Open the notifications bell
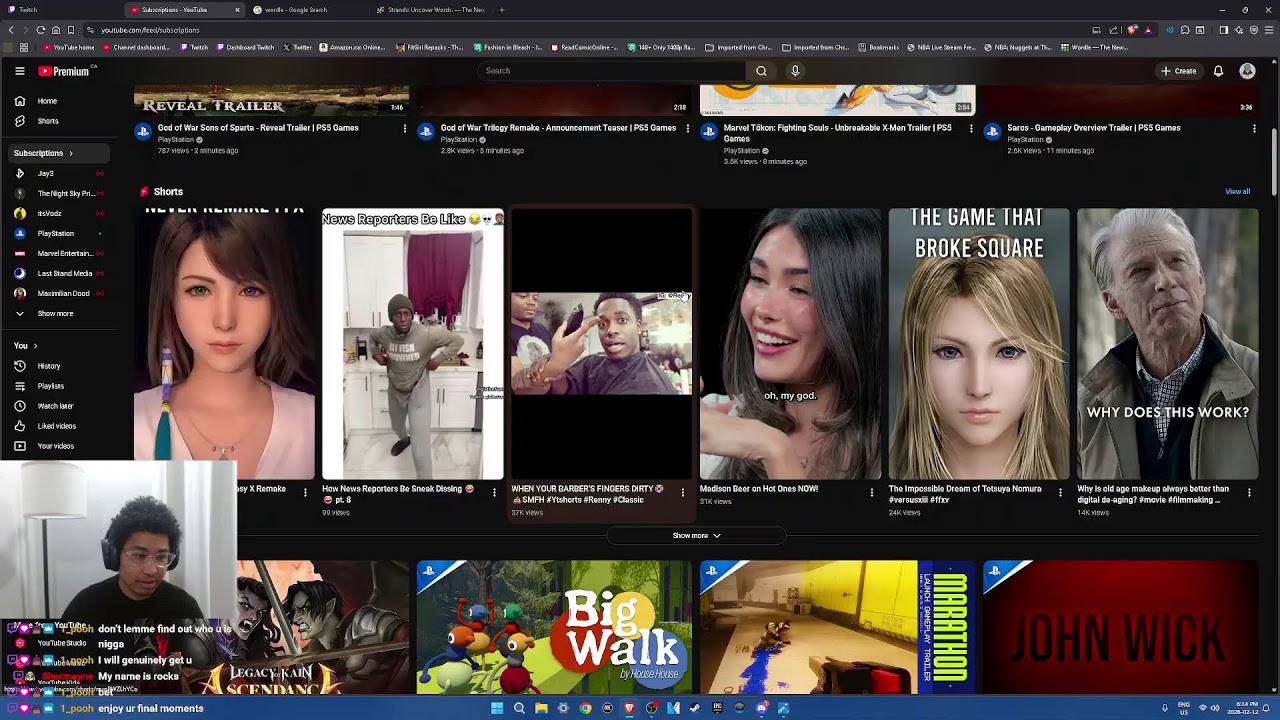 [x=1218, y=71]
